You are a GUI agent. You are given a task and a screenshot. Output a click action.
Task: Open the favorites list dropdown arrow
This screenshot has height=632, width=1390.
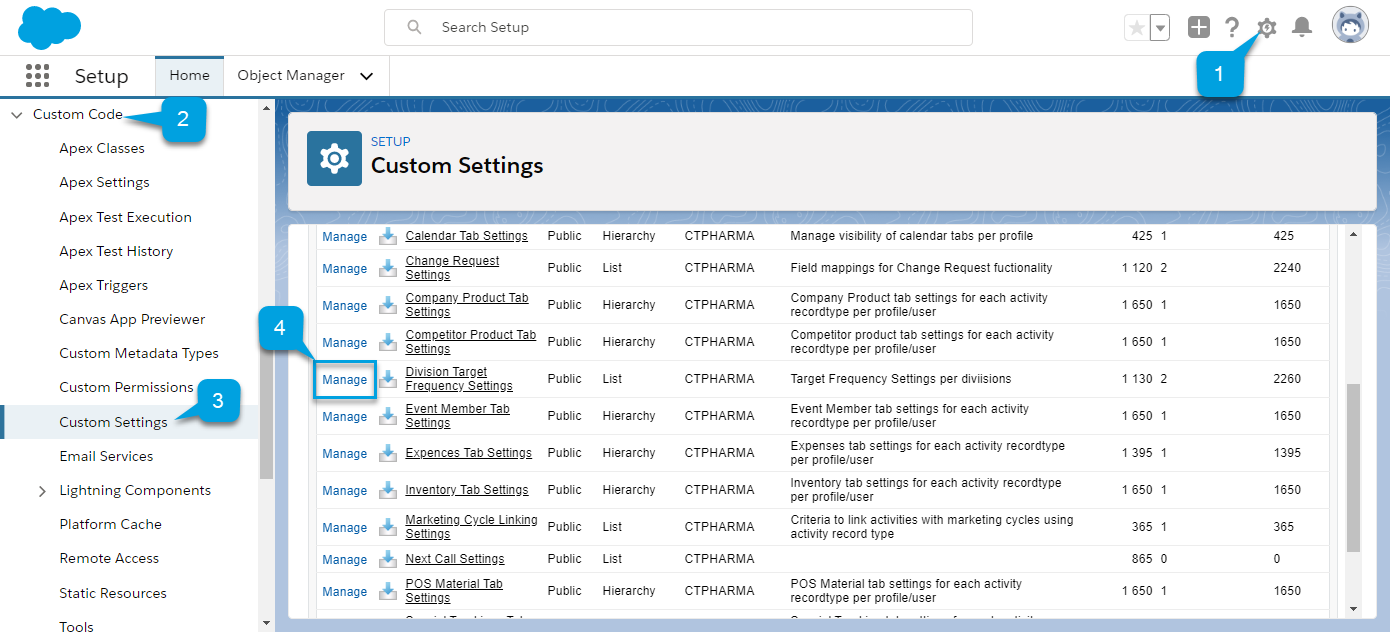point(1160,28)
